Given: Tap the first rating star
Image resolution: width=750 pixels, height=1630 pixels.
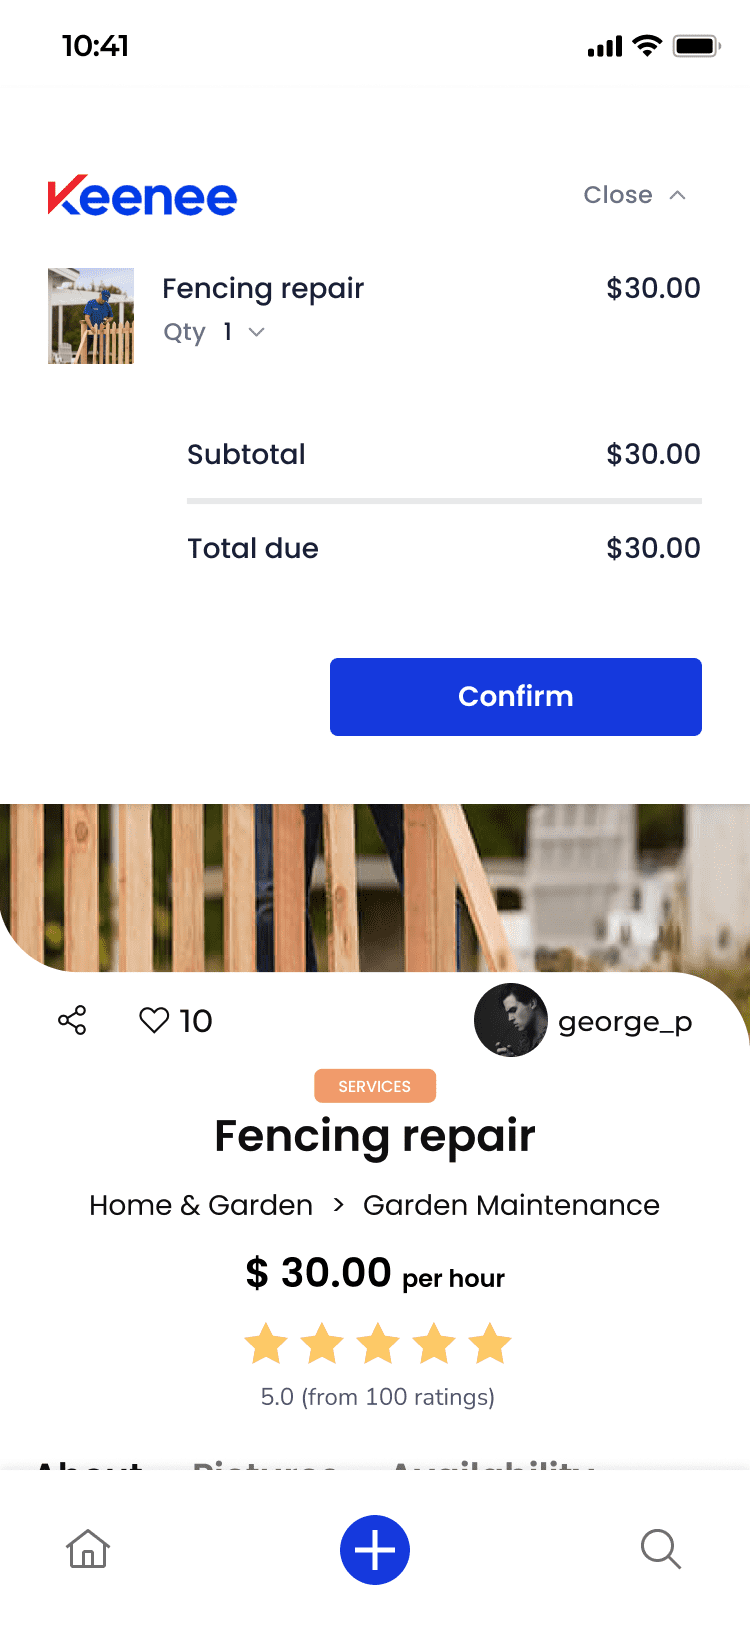Looking at the screenshot, I should pyautogui.click(x=266, y=1344).
